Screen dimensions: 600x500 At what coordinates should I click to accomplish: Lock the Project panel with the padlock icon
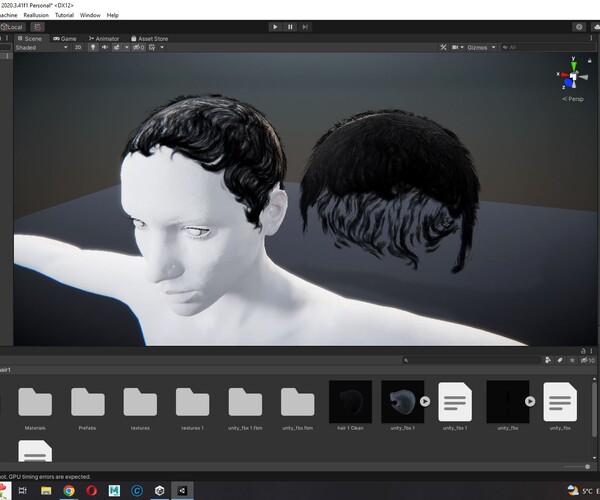click(x=583, y=351)
